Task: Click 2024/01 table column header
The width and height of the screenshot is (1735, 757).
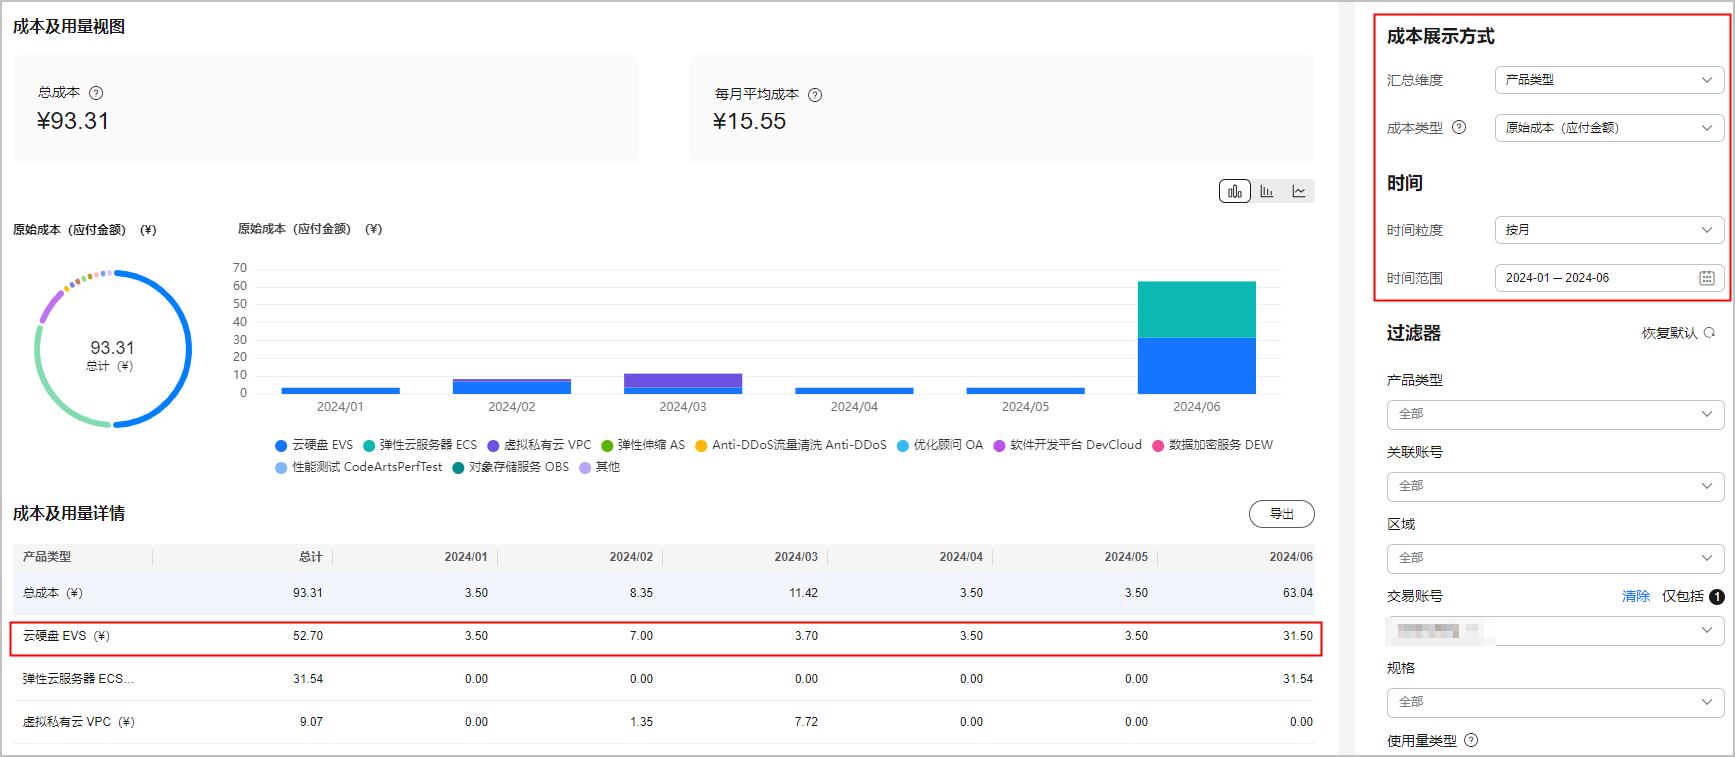Action: pyautogui.click(x=466, y=557)
